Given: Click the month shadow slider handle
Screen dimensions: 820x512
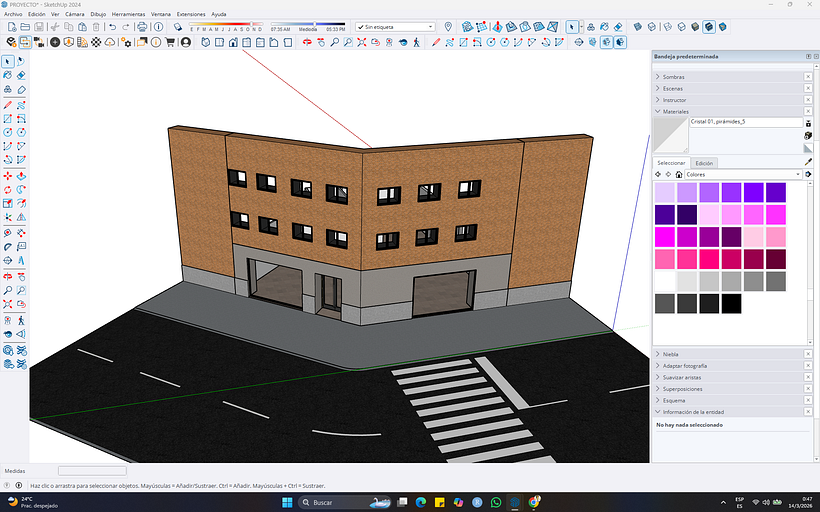Looking at the screenshot, I should tap(252, 24).
